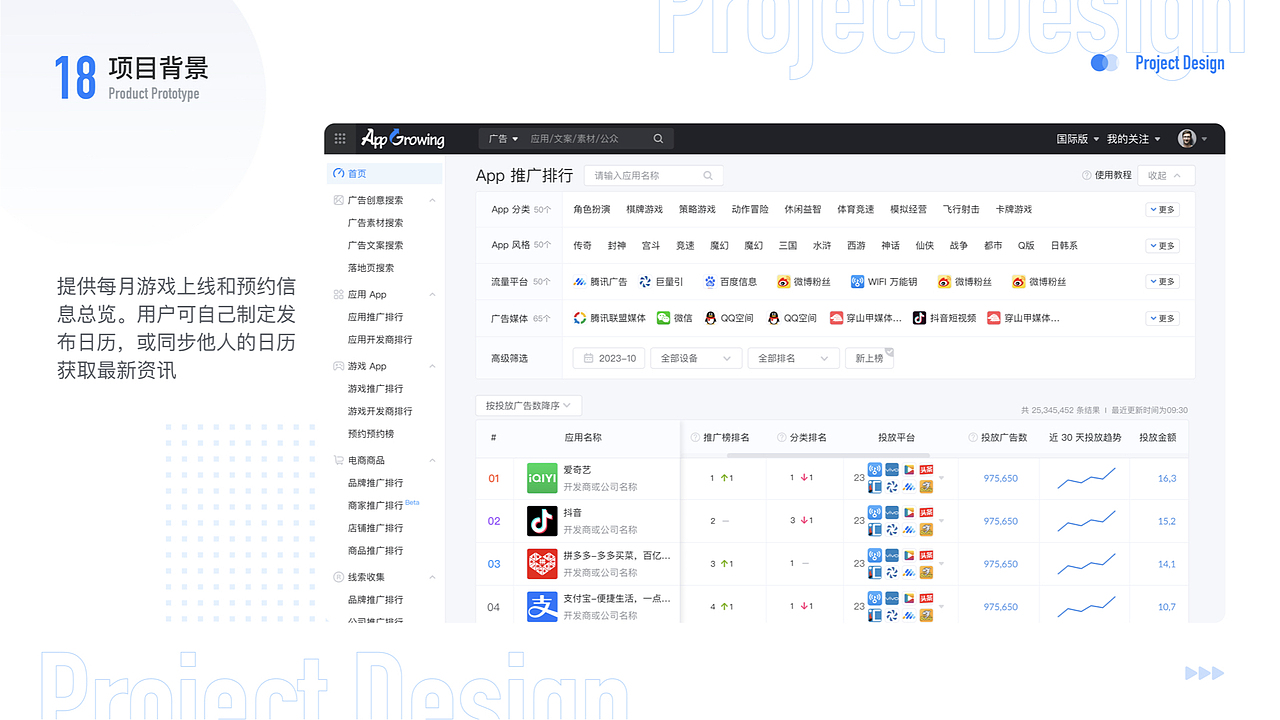Click help icon beside 推广榜排名 header
The height and width of the screenshot is (720, 1280).
pyautogui.click(x=695, y=438)
